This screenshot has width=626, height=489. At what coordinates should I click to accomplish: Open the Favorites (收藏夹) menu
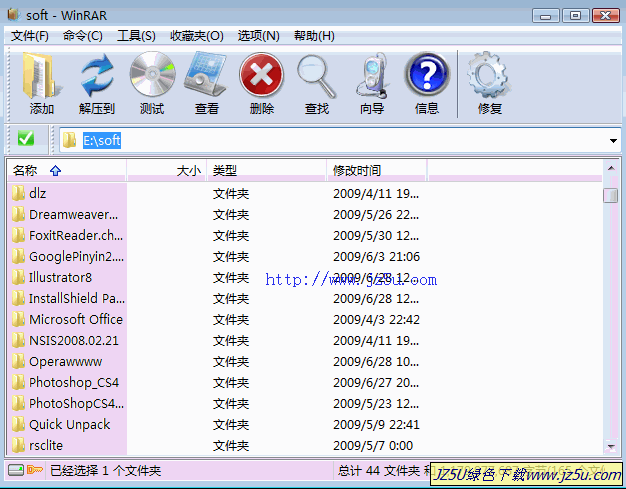(196, 36)
